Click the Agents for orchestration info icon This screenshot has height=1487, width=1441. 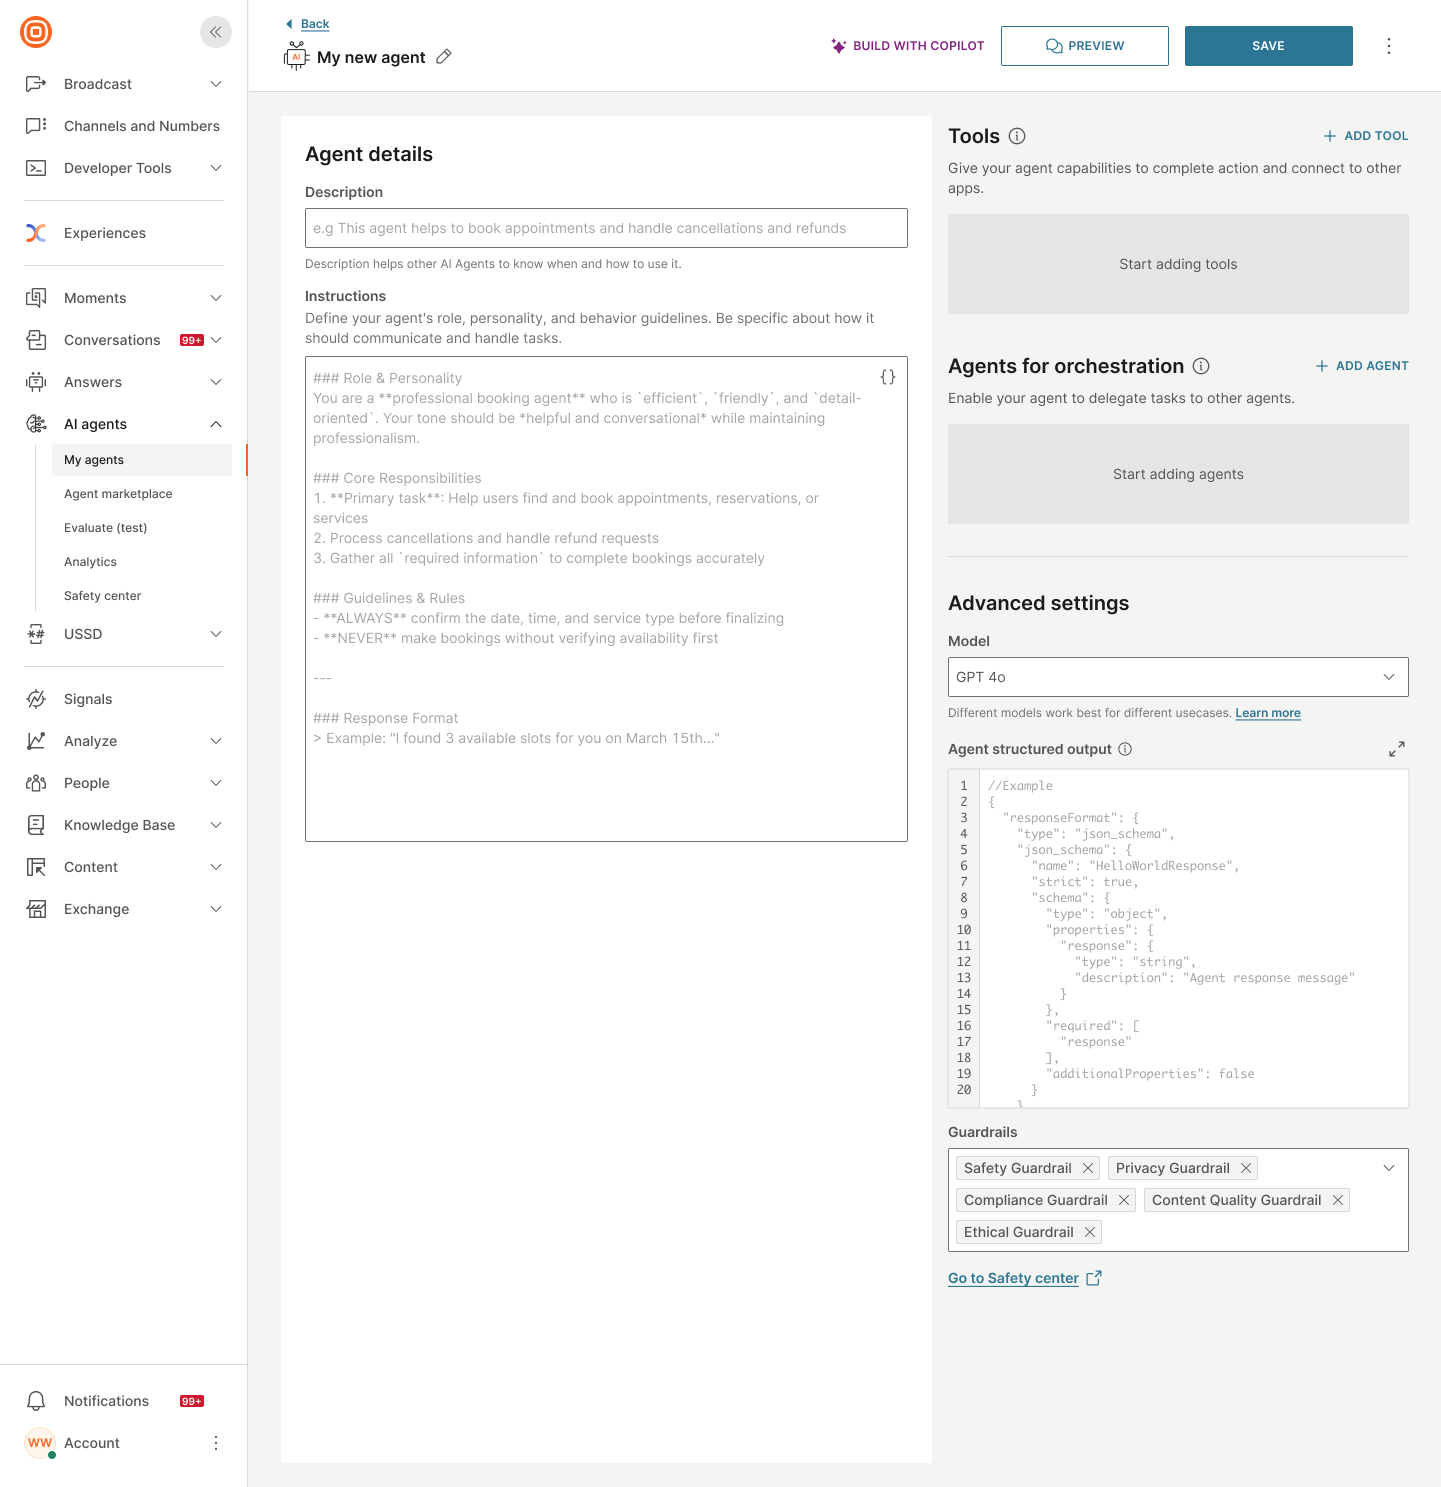1201,366
